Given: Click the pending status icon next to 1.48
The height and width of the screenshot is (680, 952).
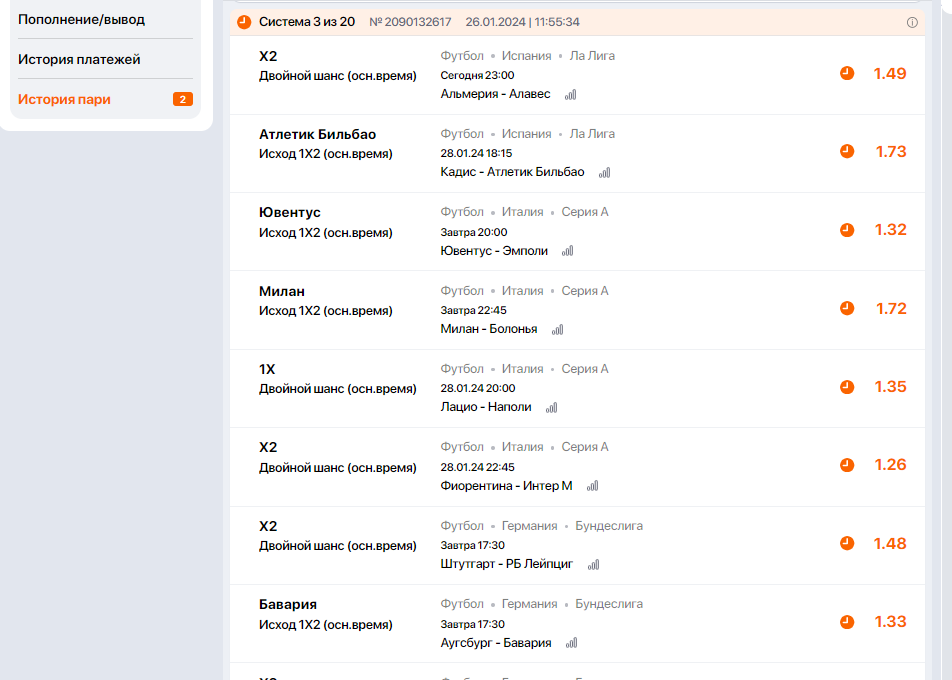Looking at the screenshot, I should click(x=847, y=543).
